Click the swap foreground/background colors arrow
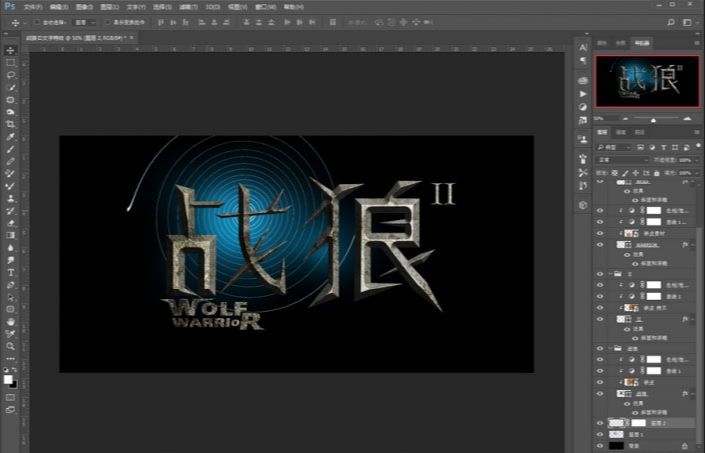Image resolution: width=705 pixels, height=453 pixels. coord(14,369)
